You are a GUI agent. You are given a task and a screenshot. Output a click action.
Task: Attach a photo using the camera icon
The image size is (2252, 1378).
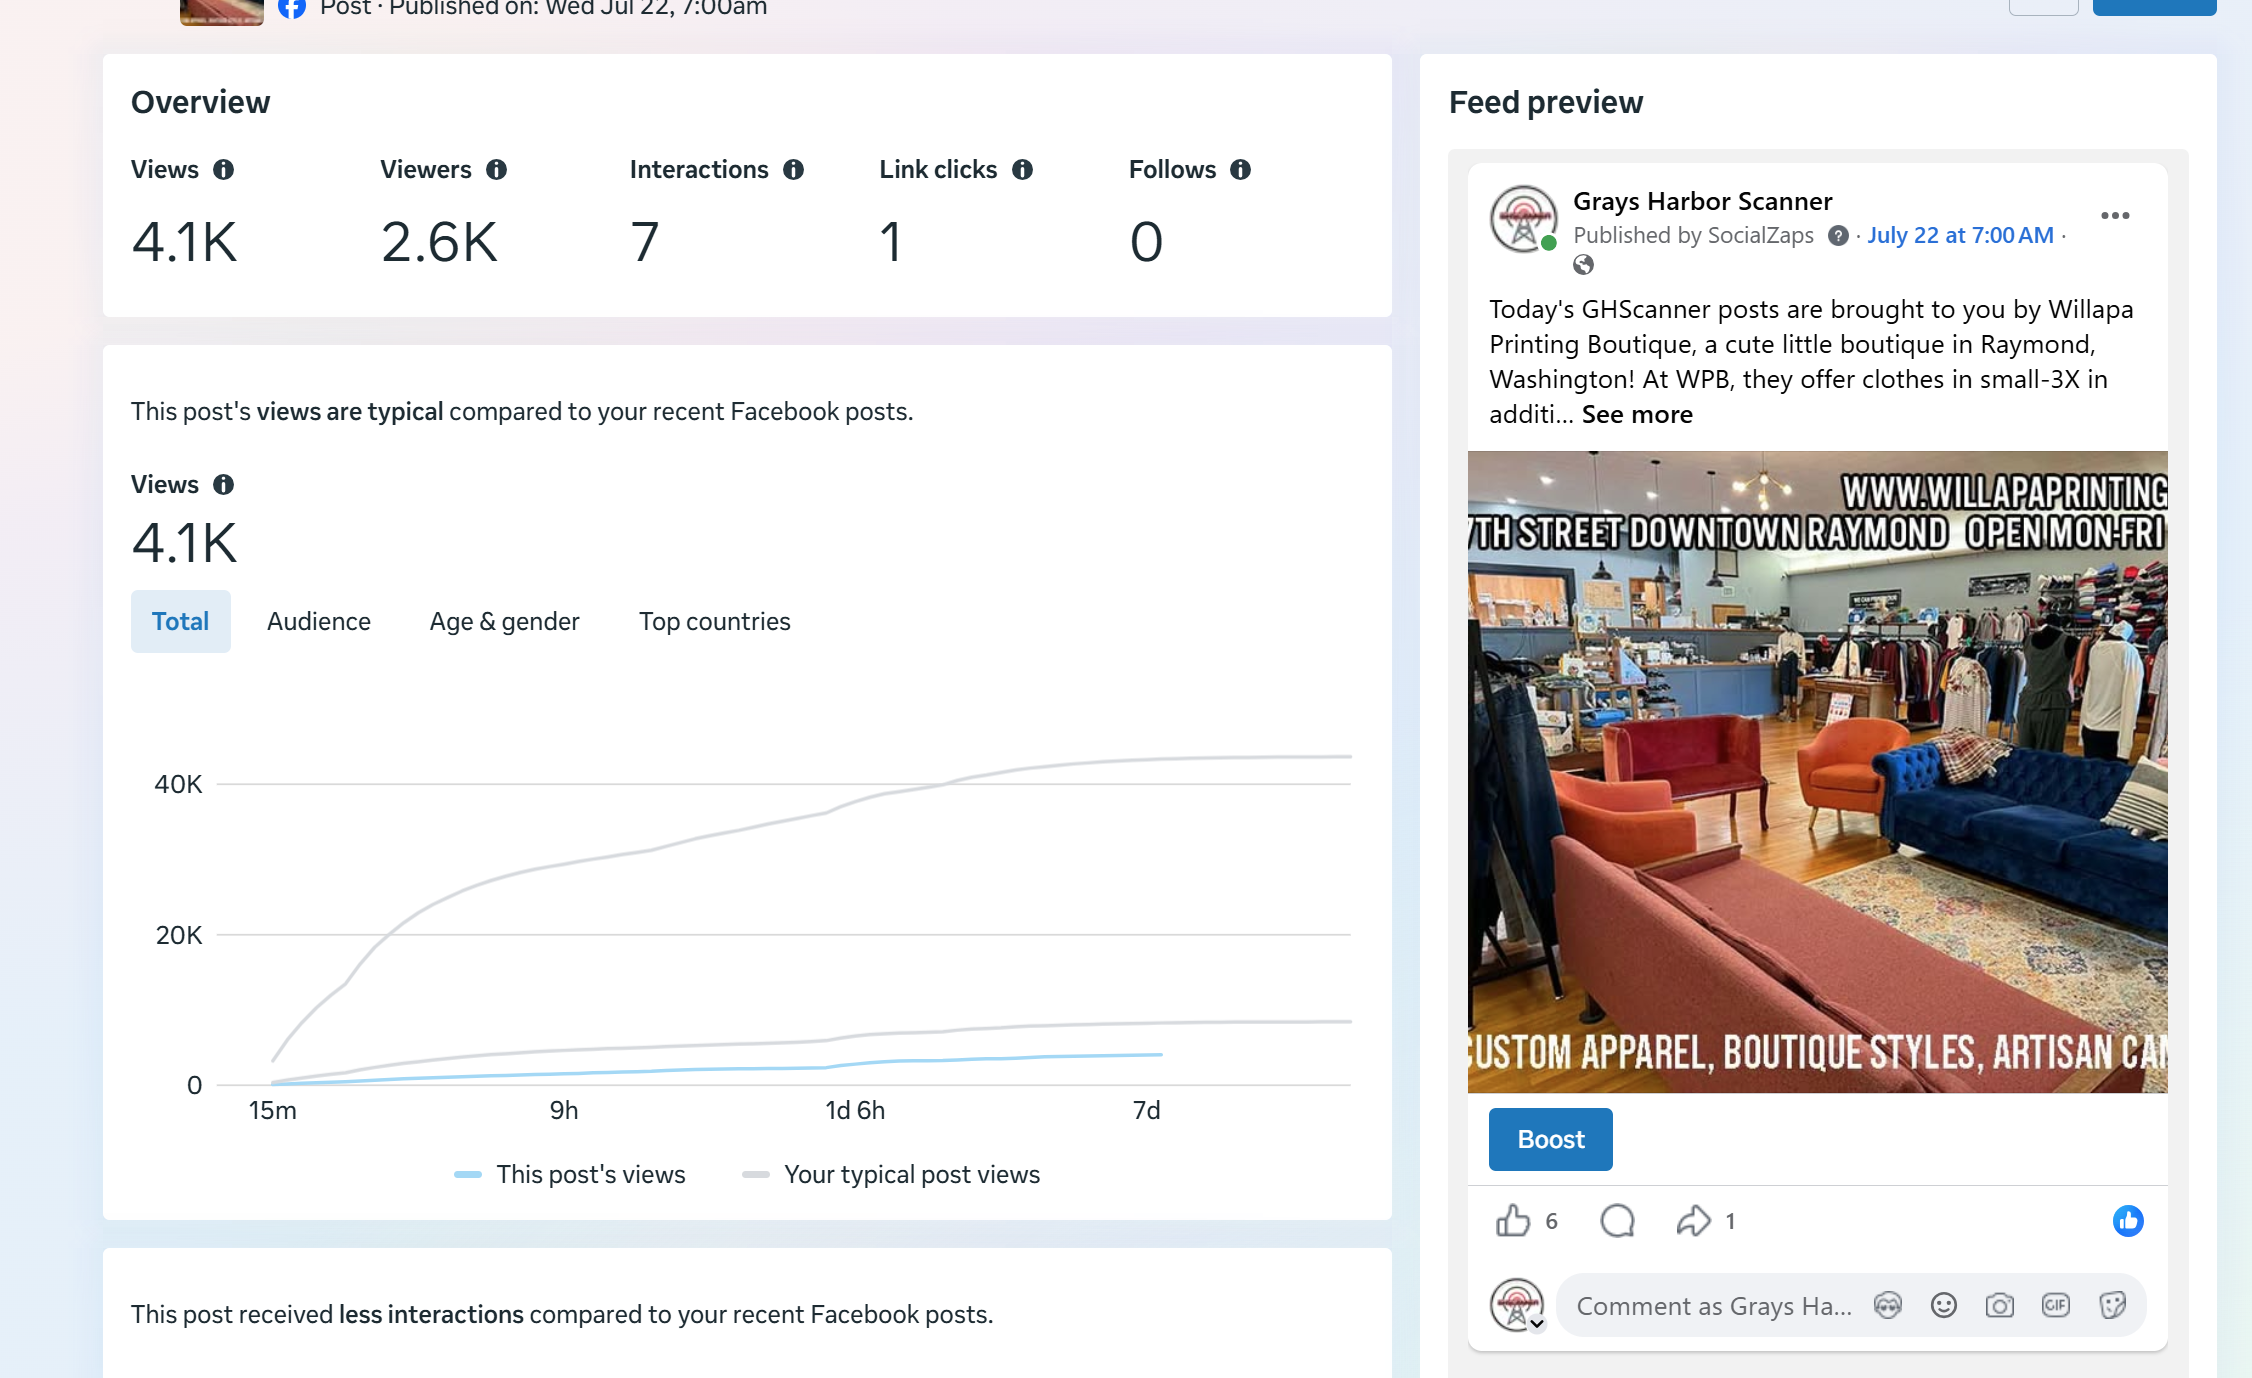(x=2000, y=1306)
